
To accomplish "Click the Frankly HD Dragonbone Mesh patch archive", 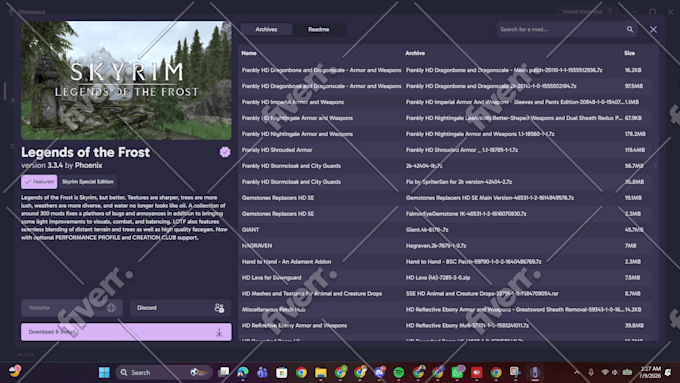I will (x=504, y=70).
